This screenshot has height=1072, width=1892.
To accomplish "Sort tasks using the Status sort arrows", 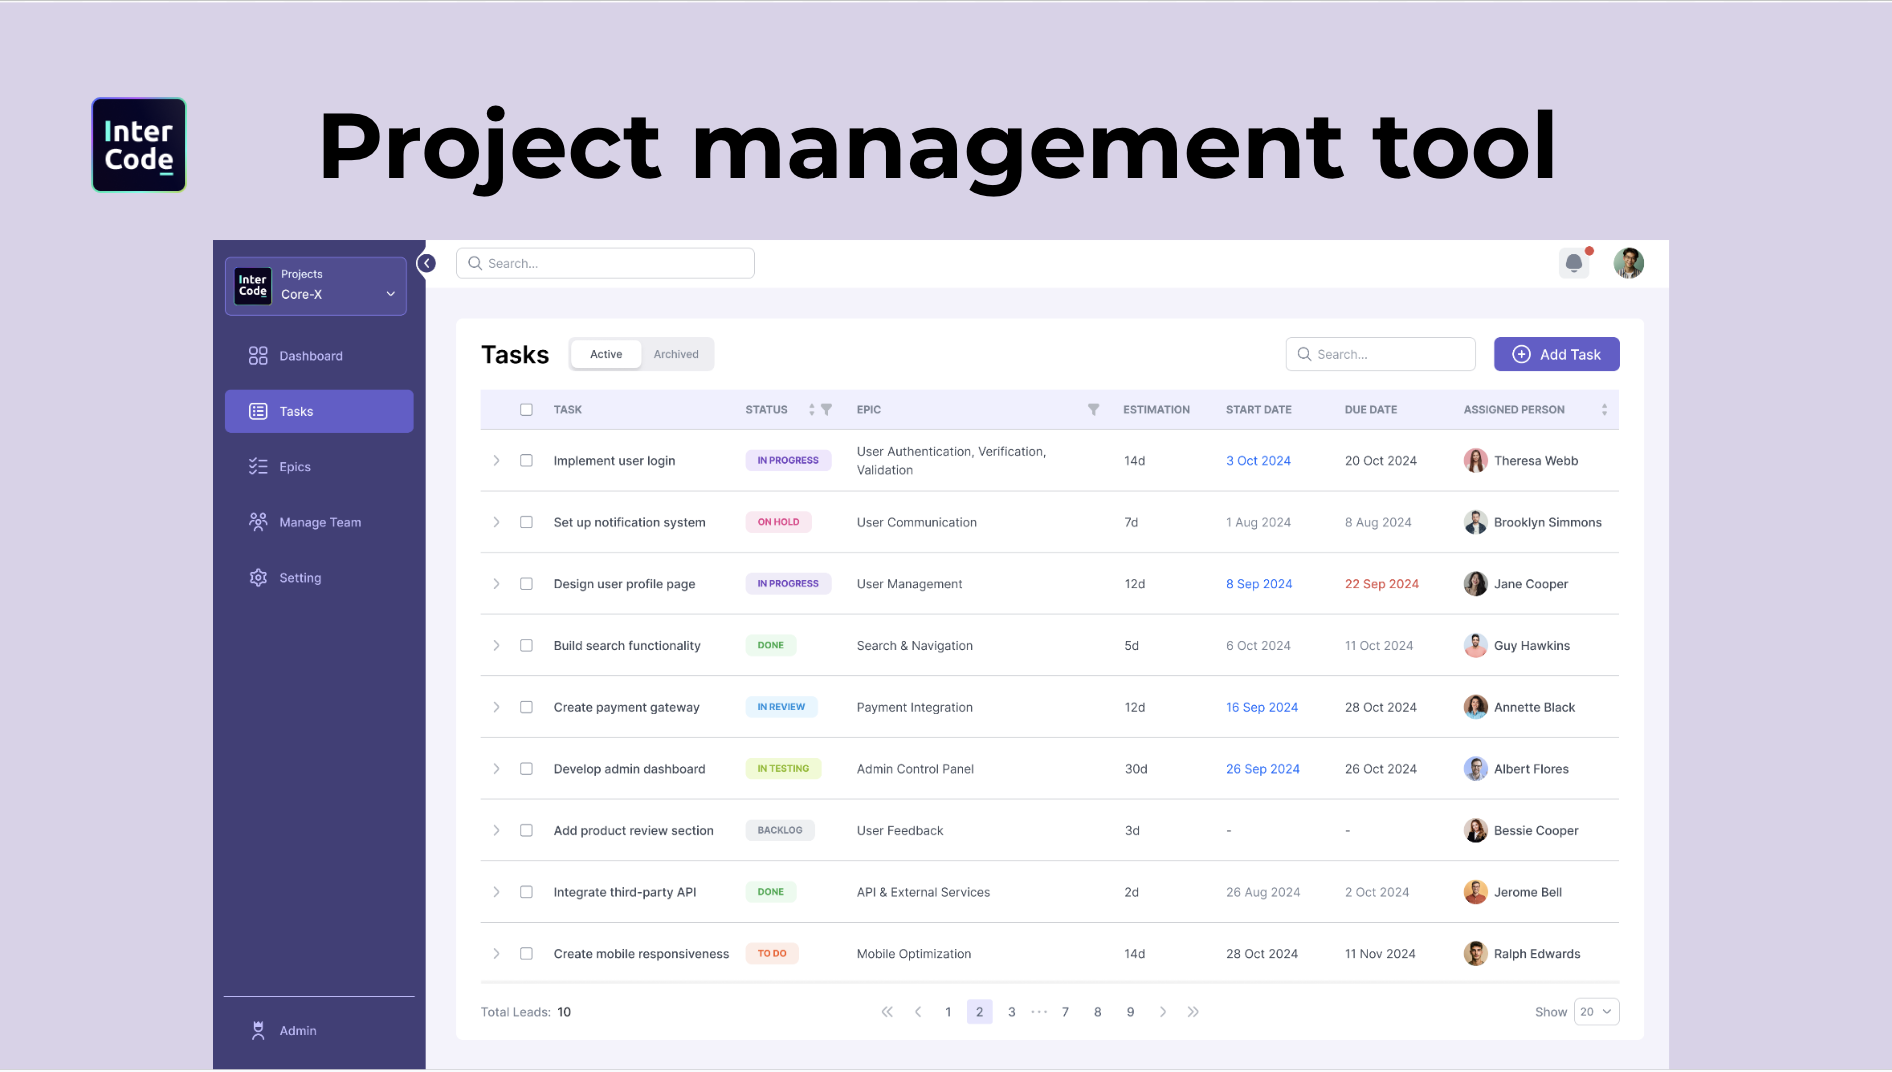I will click(811, 409).
